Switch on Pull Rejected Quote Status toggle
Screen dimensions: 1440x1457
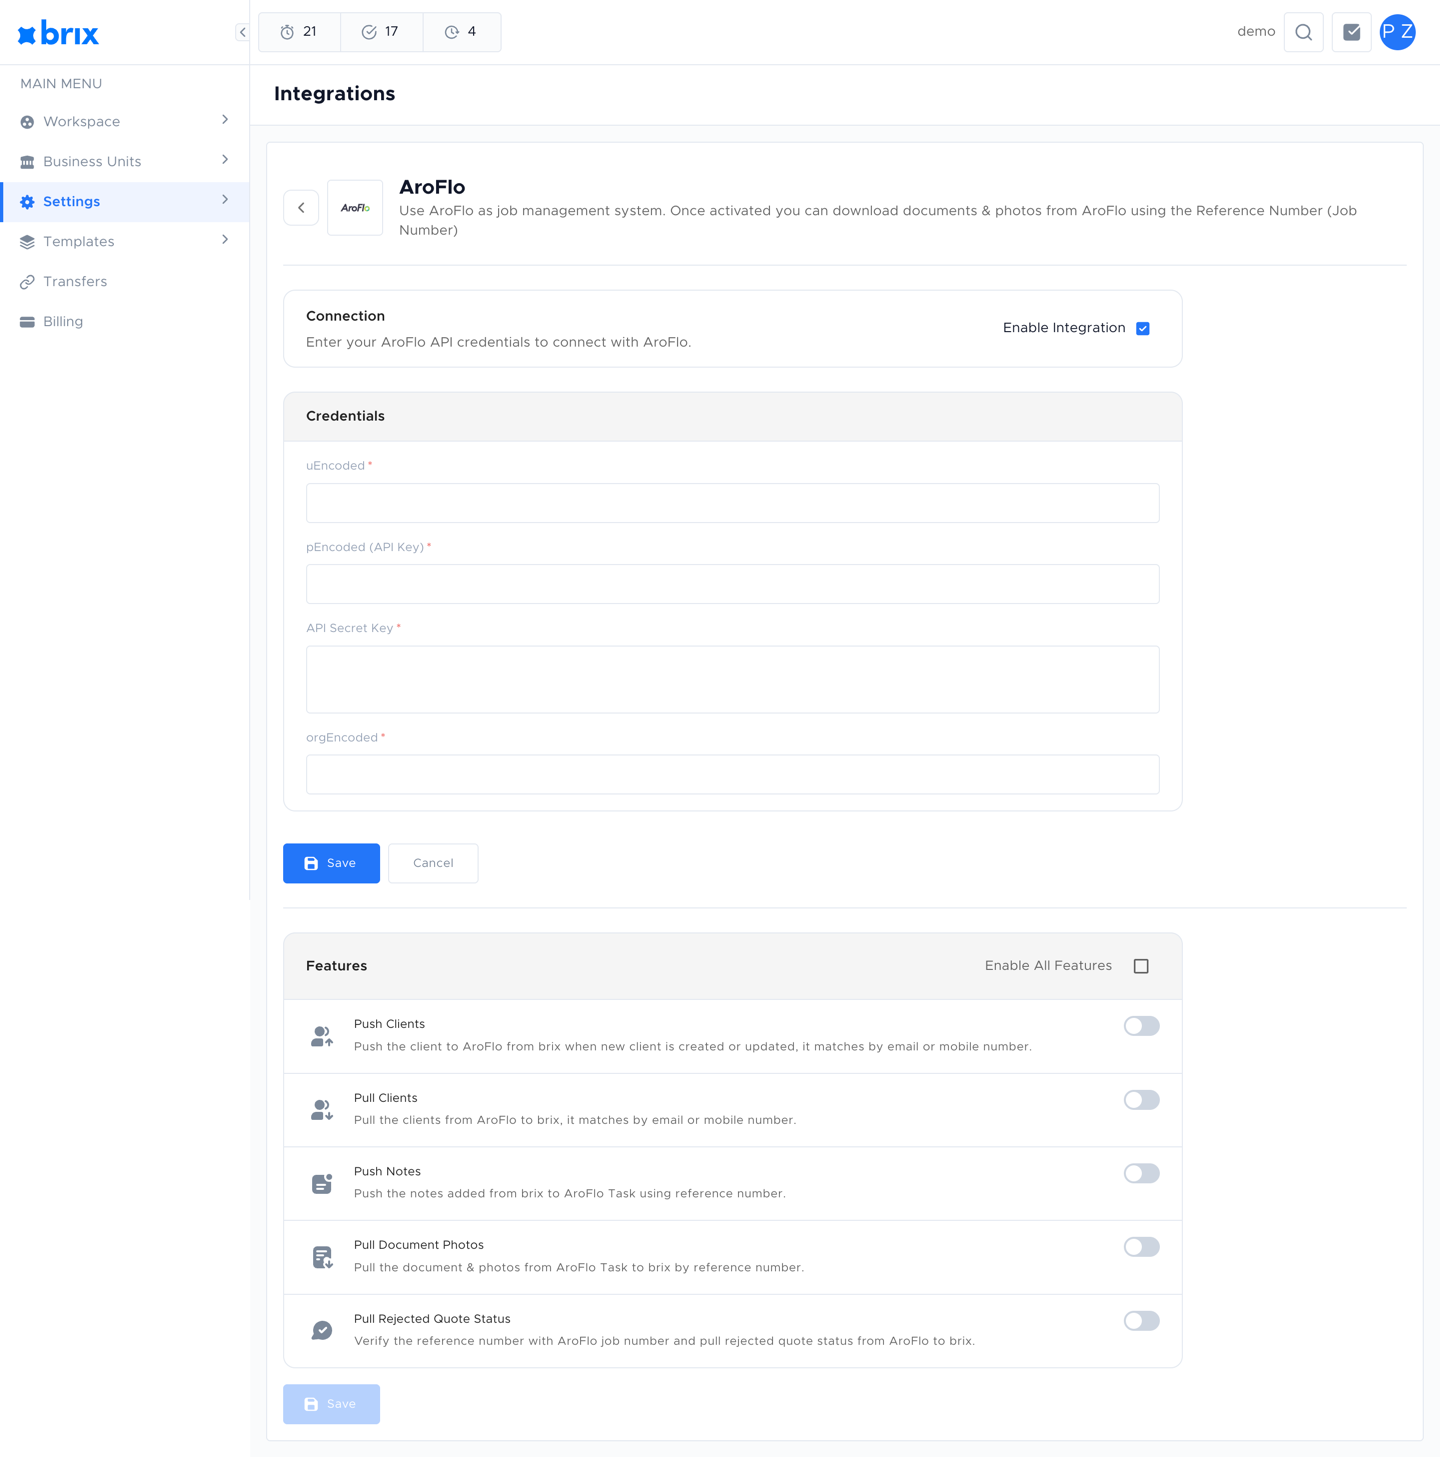[x=1141, y=1321]
